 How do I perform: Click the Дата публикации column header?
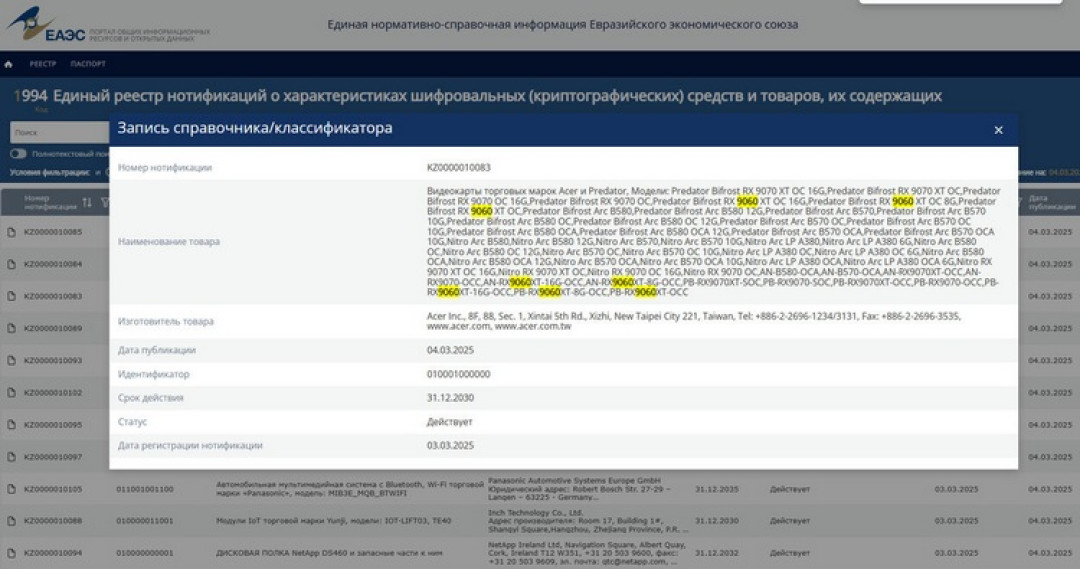[1051, 203]
